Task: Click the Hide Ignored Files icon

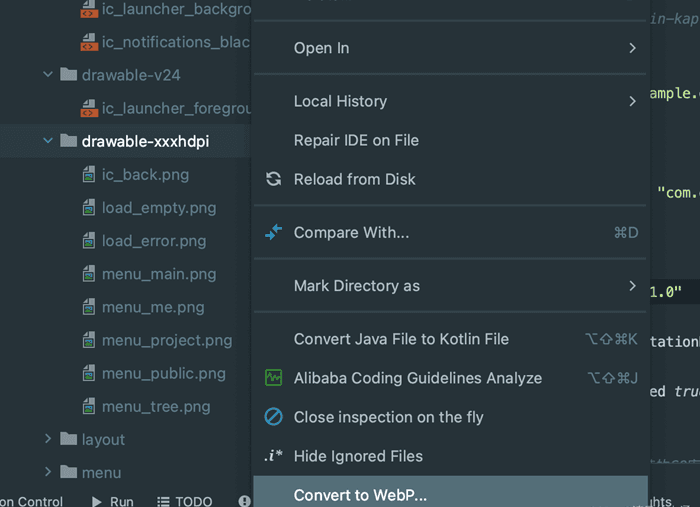Action: tap(273, 456)
